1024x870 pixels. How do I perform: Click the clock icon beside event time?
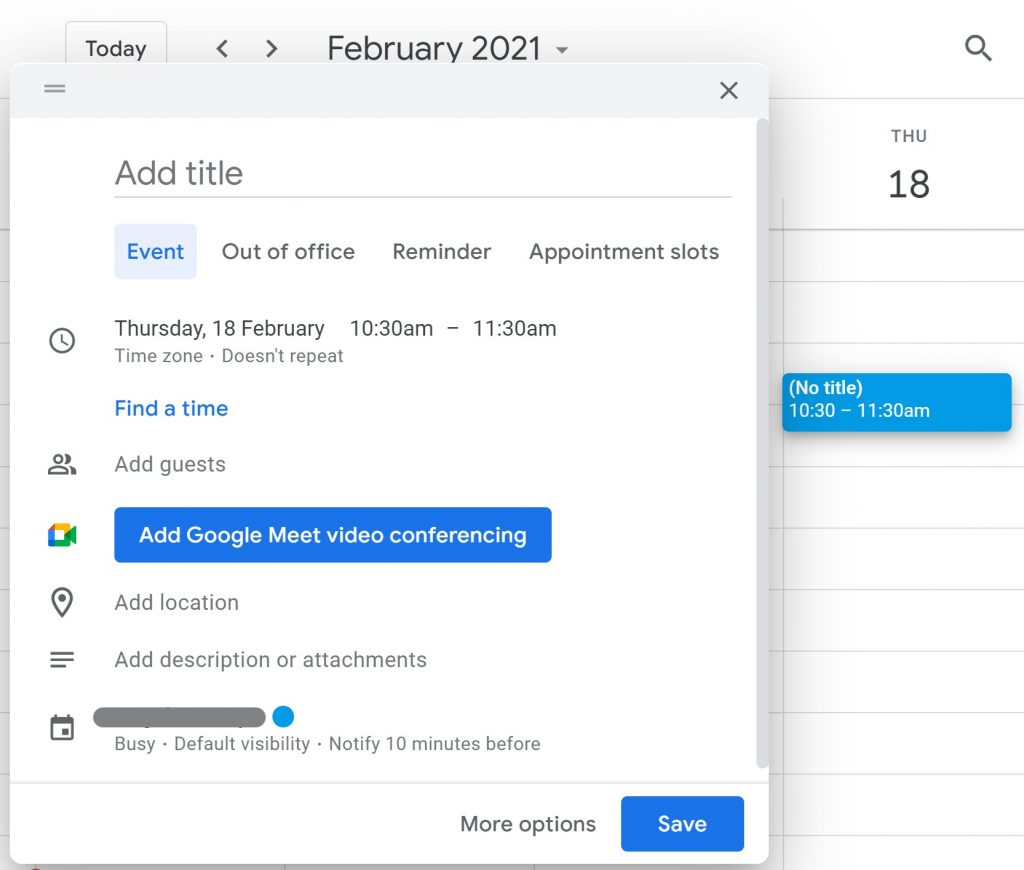click(x=62, y=340)
